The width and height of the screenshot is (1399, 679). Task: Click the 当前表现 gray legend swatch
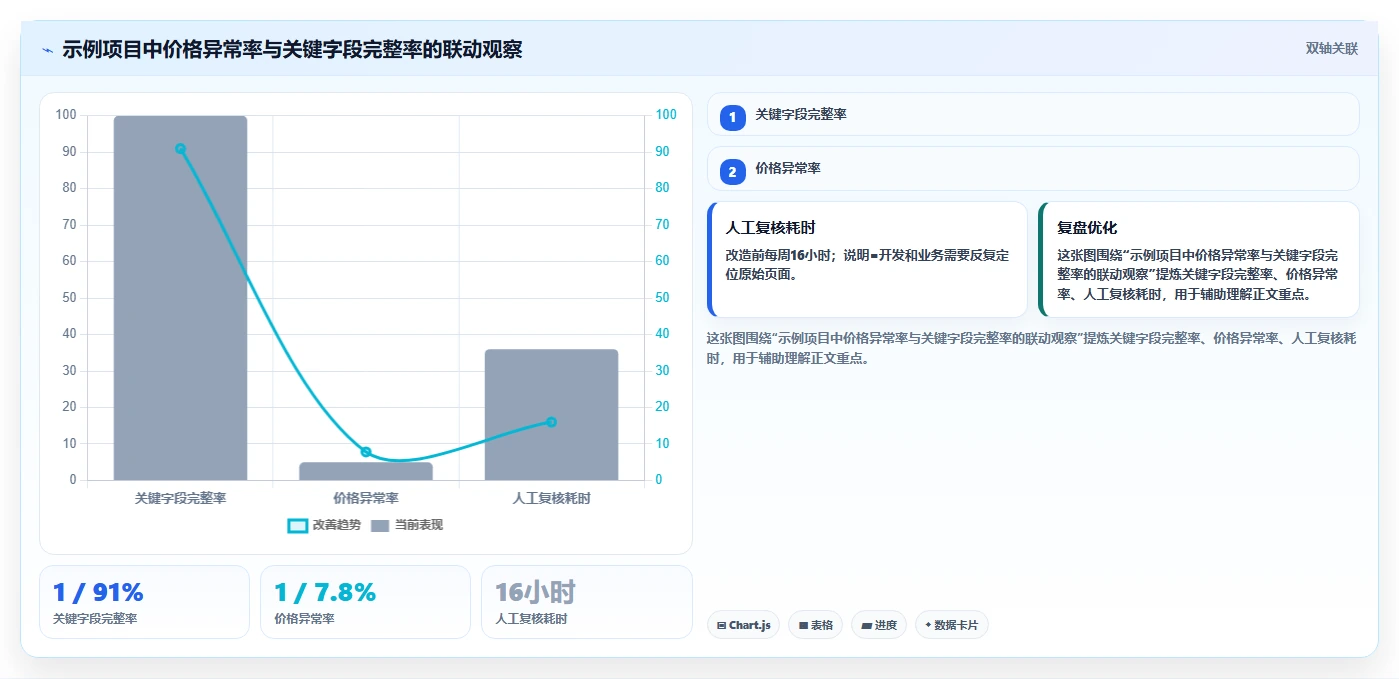point(380,525)
